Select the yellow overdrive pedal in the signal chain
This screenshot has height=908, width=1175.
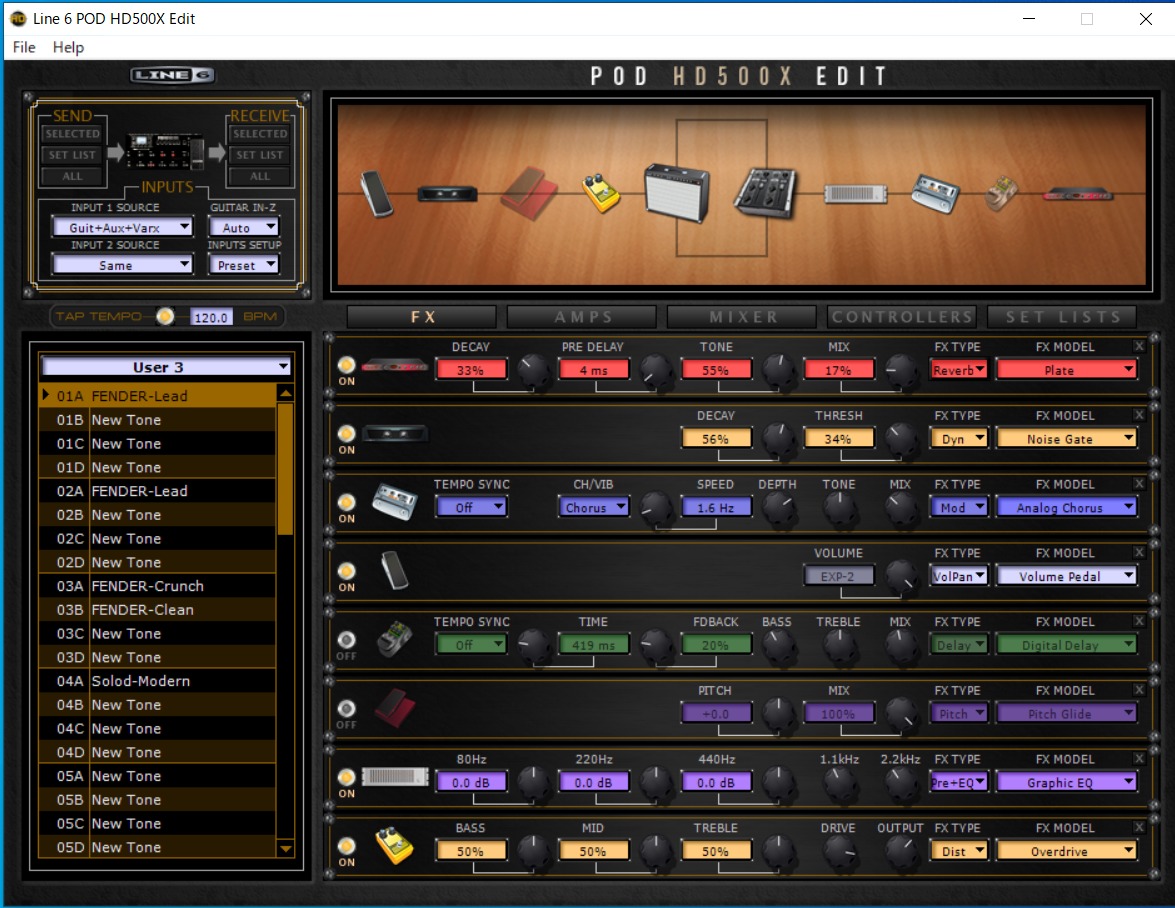[x=602, y=193]
